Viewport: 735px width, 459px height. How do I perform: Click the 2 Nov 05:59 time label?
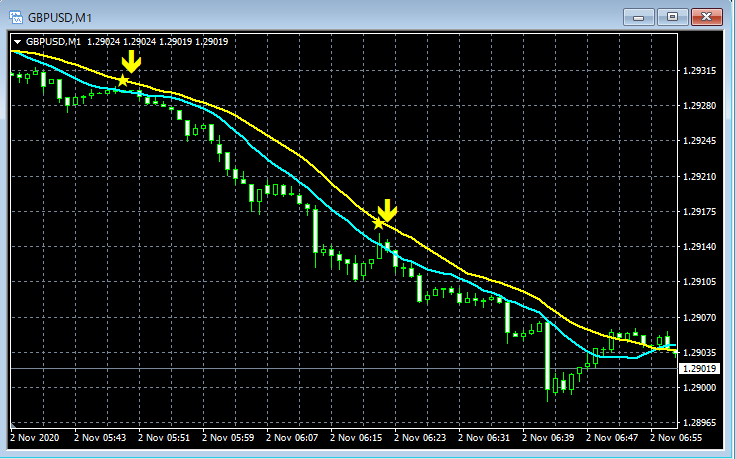tap(228, 438)
